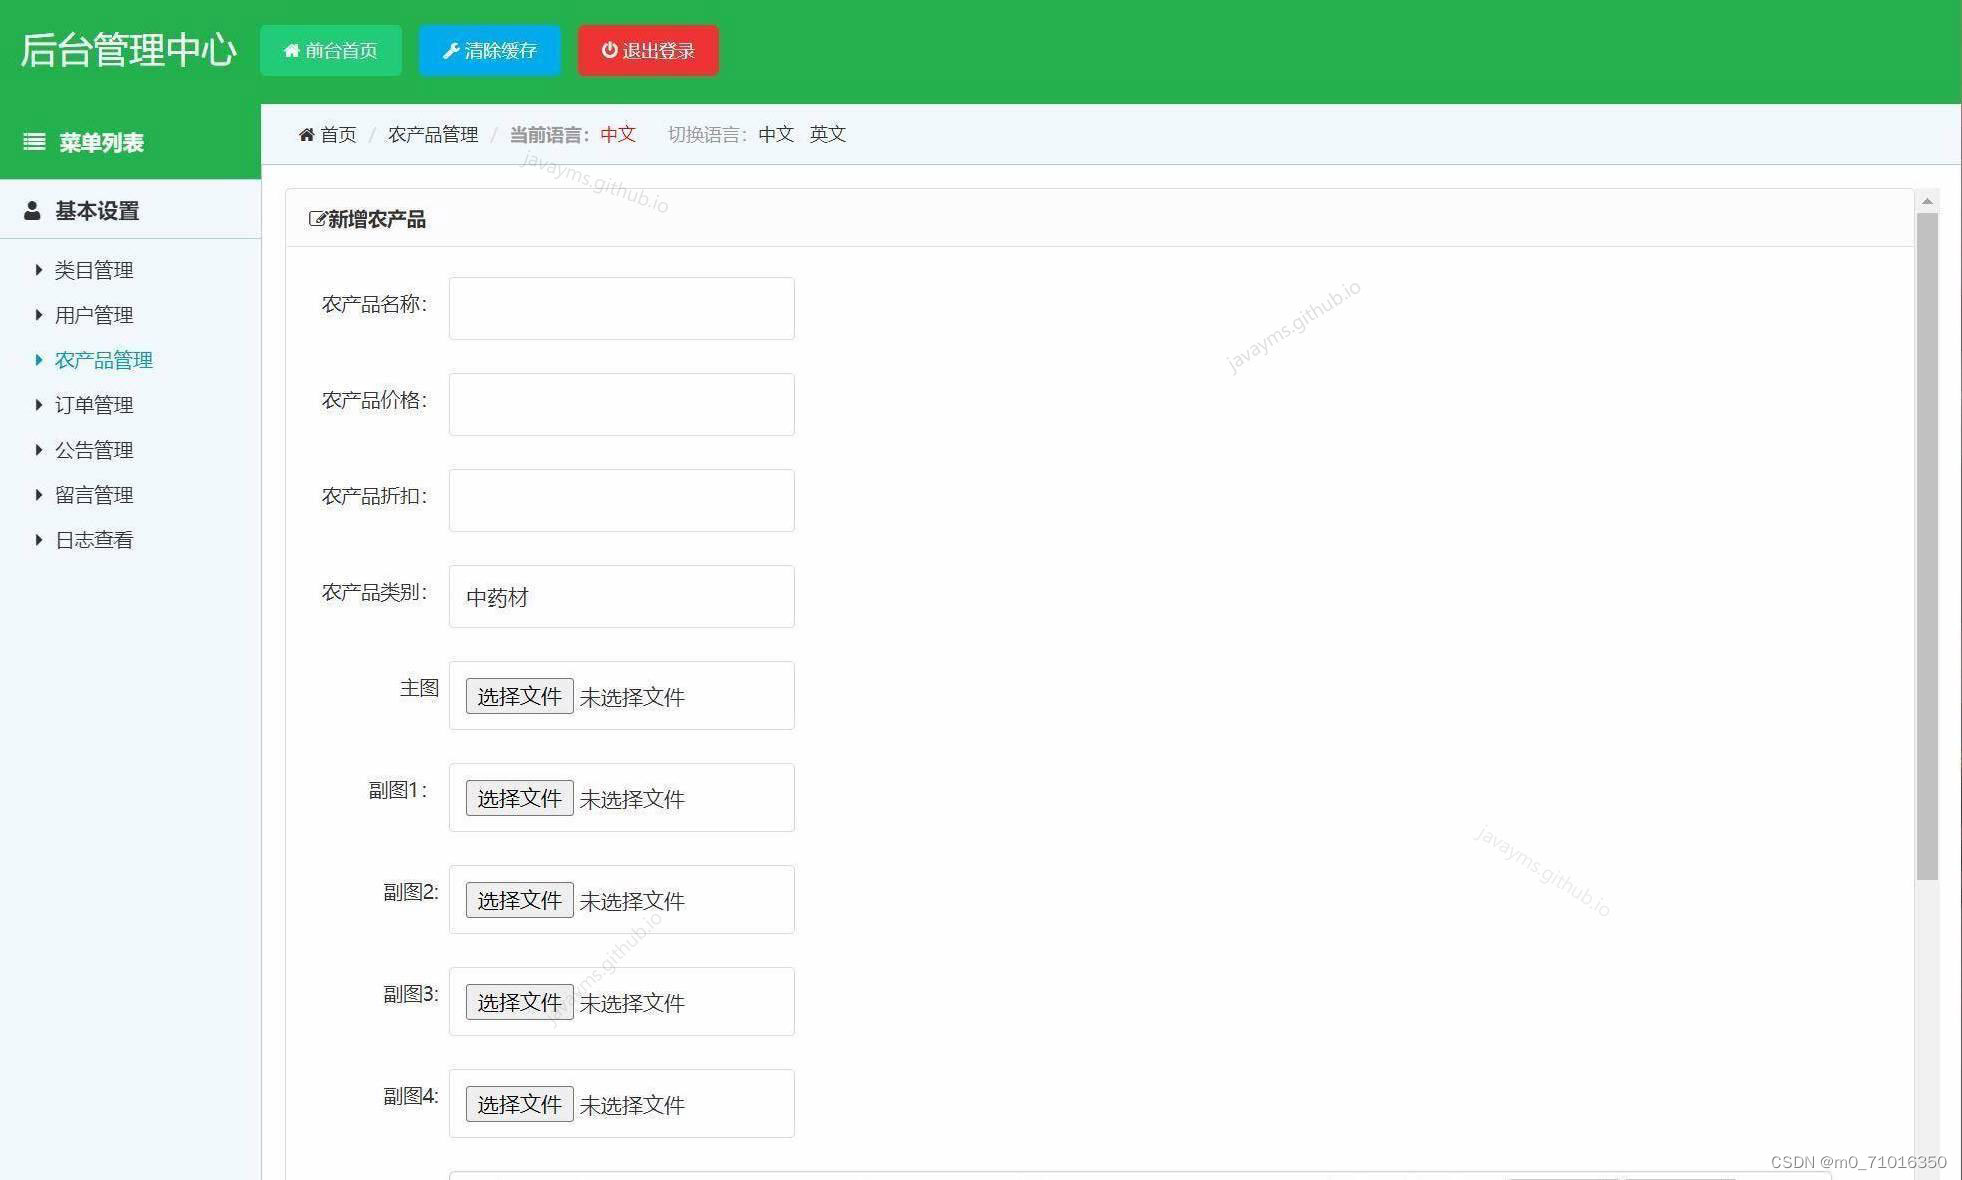Expand the 订单管理 menu arrow

click(38, 404)
